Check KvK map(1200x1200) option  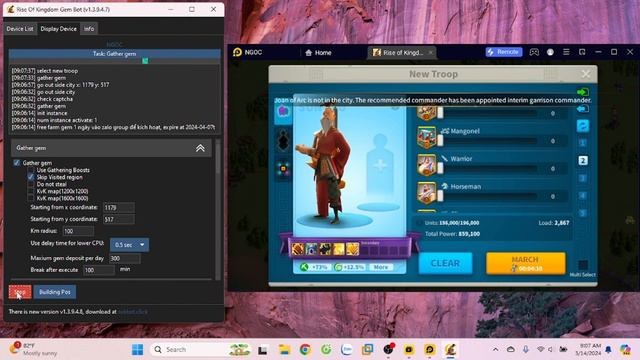click(31, 191)
